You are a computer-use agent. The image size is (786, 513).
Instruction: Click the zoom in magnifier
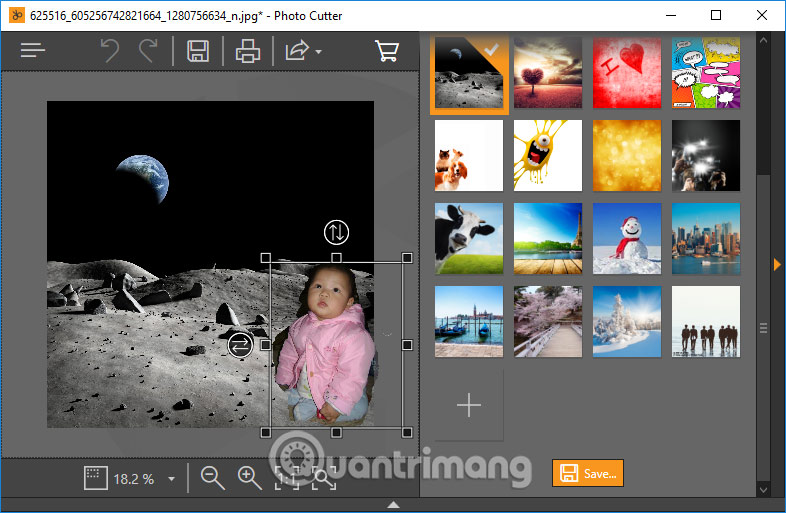pyautogui.click(x=250, y=478)
